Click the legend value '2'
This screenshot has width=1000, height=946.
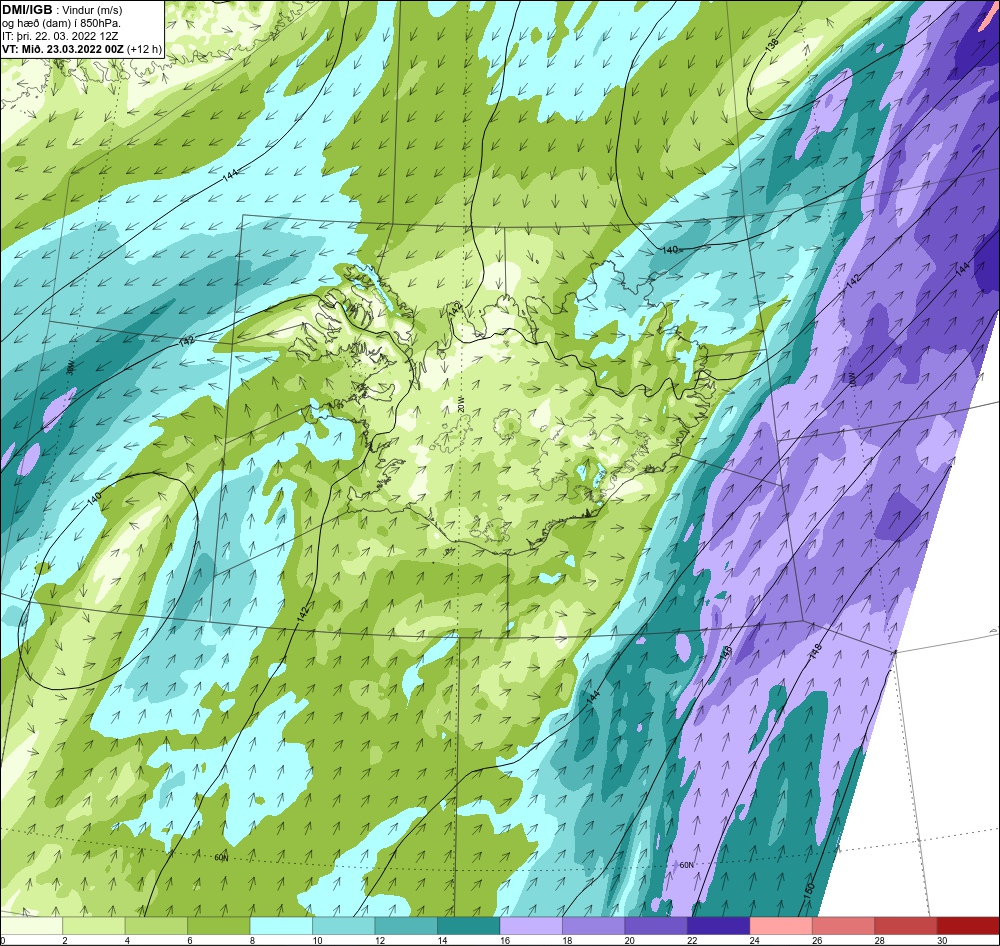point(65,940)
